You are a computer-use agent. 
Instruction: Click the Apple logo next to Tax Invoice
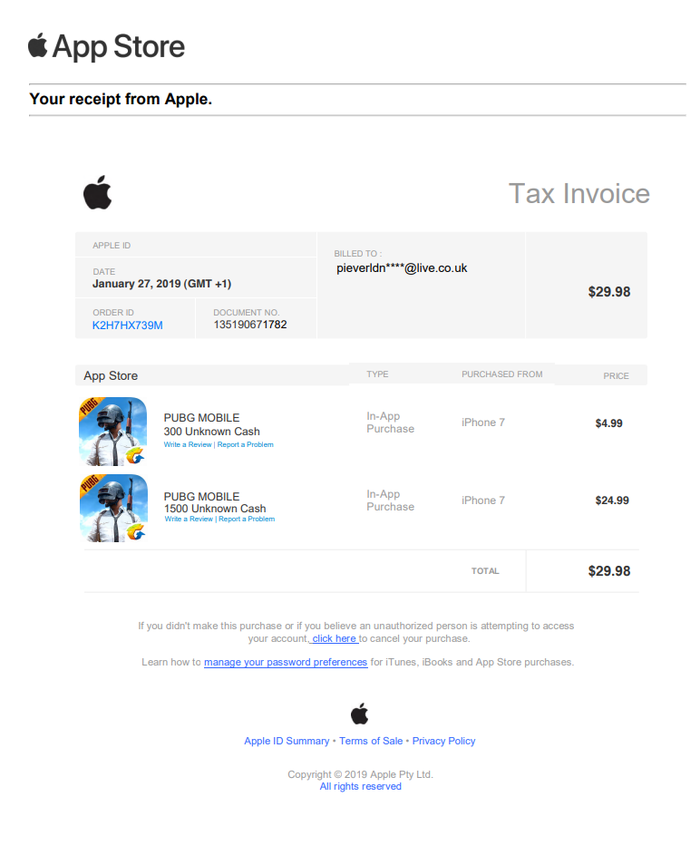(98, 192)
